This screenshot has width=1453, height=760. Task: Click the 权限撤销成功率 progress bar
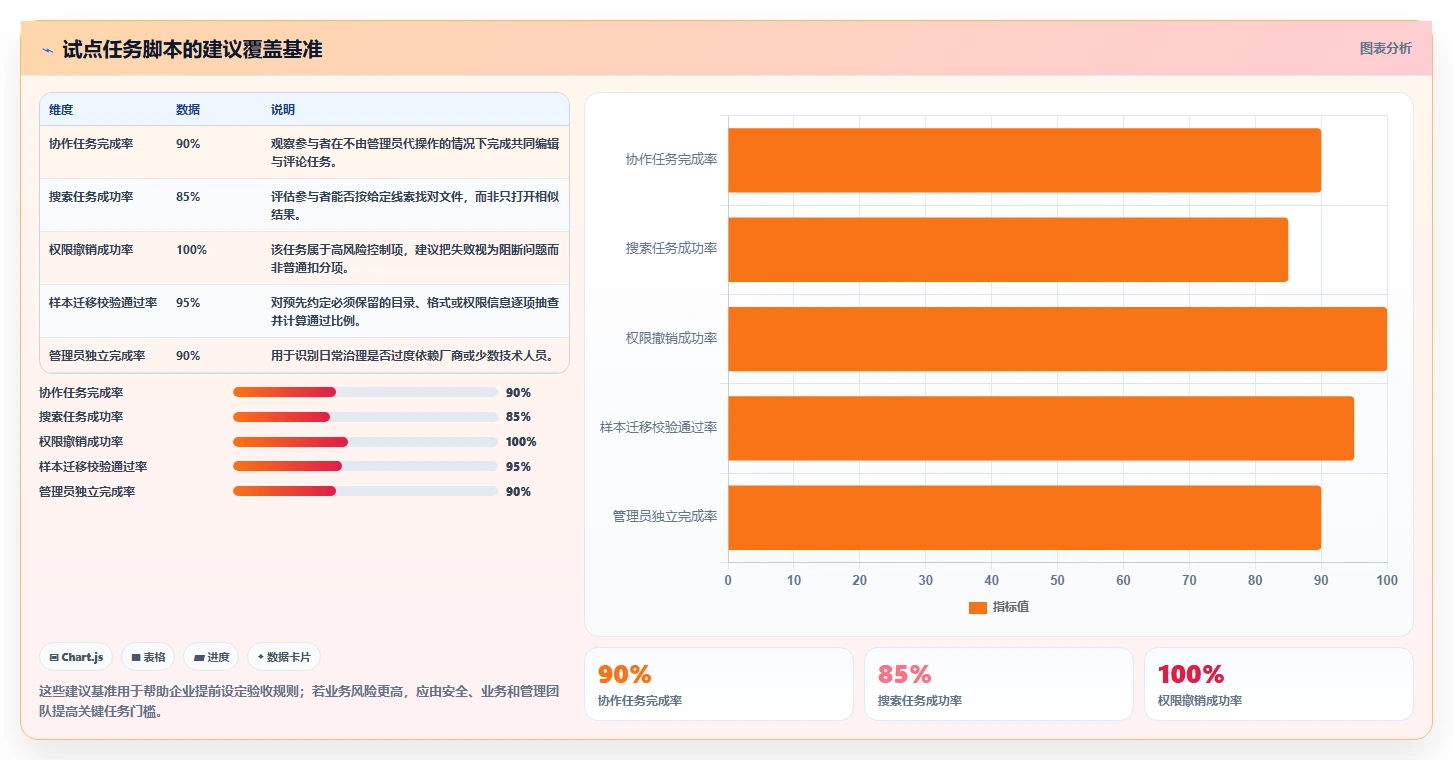coord(365,442)
